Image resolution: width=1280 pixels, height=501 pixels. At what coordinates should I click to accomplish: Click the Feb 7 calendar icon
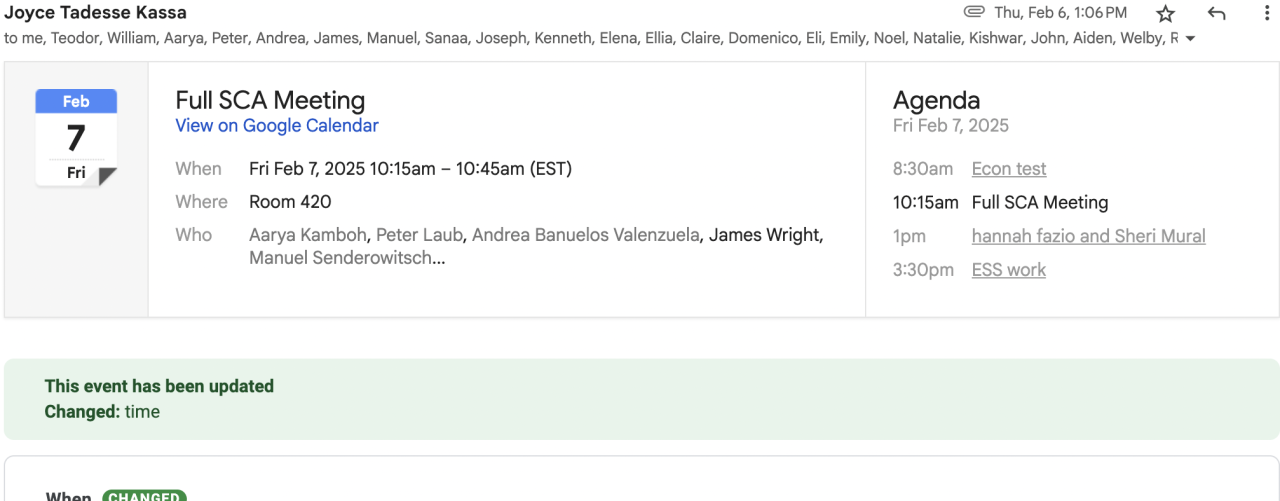(x=76, y=137)
